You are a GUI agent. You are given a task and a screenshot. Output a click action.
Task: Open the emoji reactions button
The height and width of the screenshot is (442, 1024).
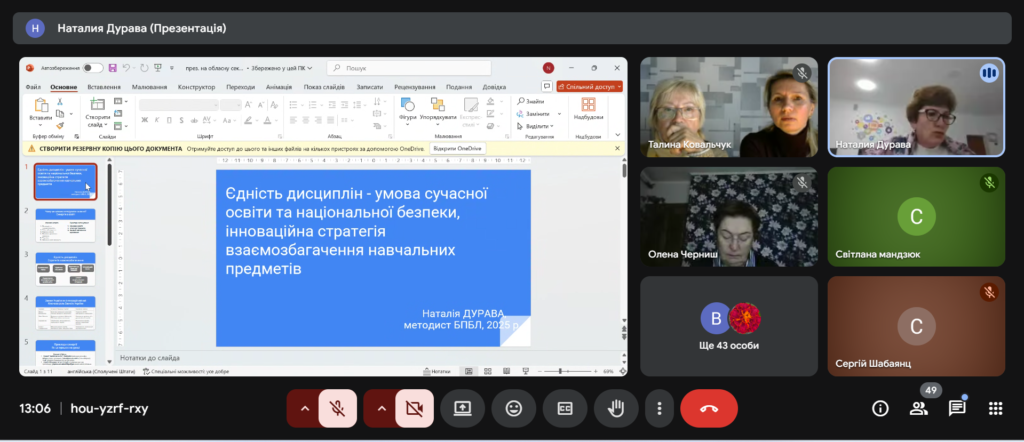click(514, 408)
